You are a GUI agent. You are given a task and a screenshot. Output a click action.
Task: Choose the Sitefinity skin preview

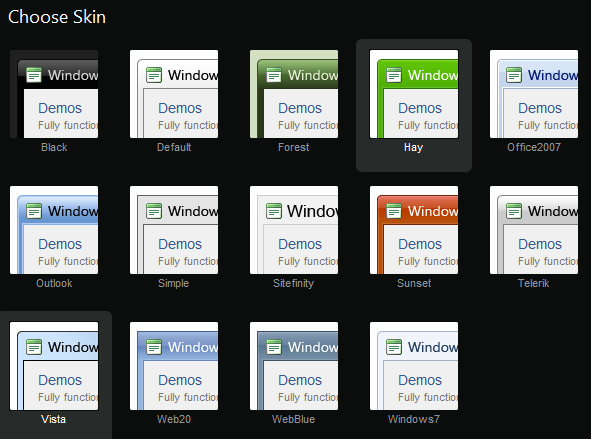click(x=294, y=230)
